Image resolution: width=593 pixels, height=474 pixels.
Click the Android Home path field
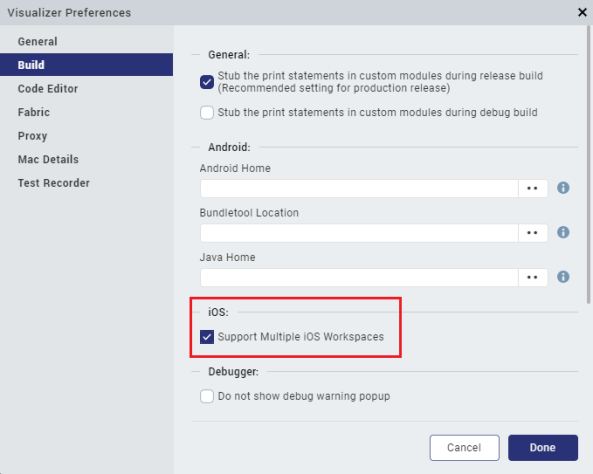359,188
